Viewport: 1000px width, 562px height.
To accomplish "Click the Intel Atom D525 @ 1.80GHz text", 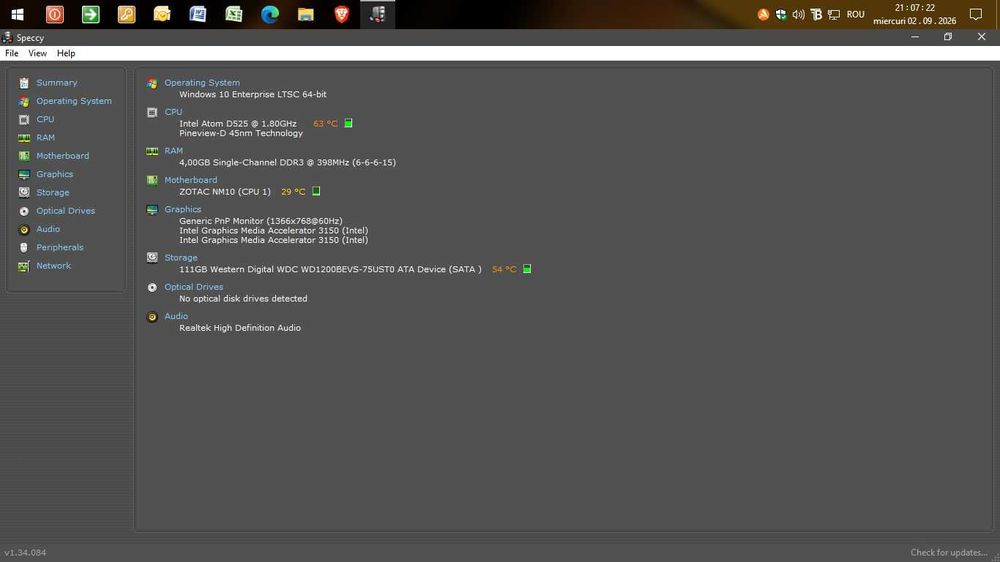I will 238,124.
